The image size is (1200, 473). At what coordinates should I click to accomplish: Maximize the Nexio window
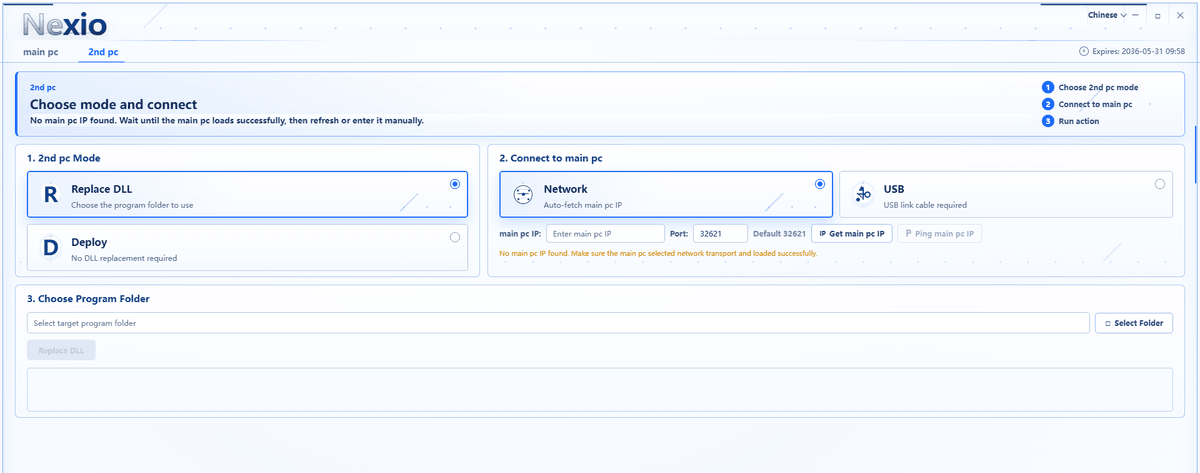(1158, 16)
